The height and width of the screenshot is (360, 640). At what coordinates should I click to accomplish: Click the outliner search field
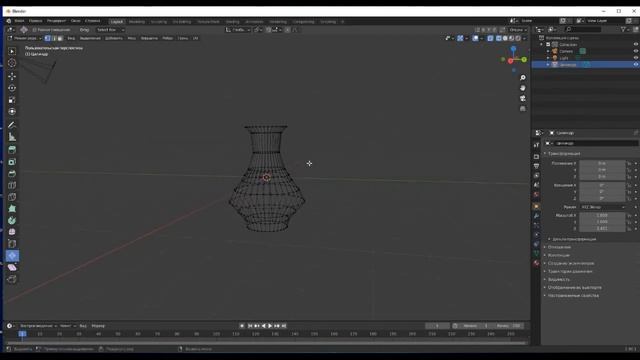[583, 29]
